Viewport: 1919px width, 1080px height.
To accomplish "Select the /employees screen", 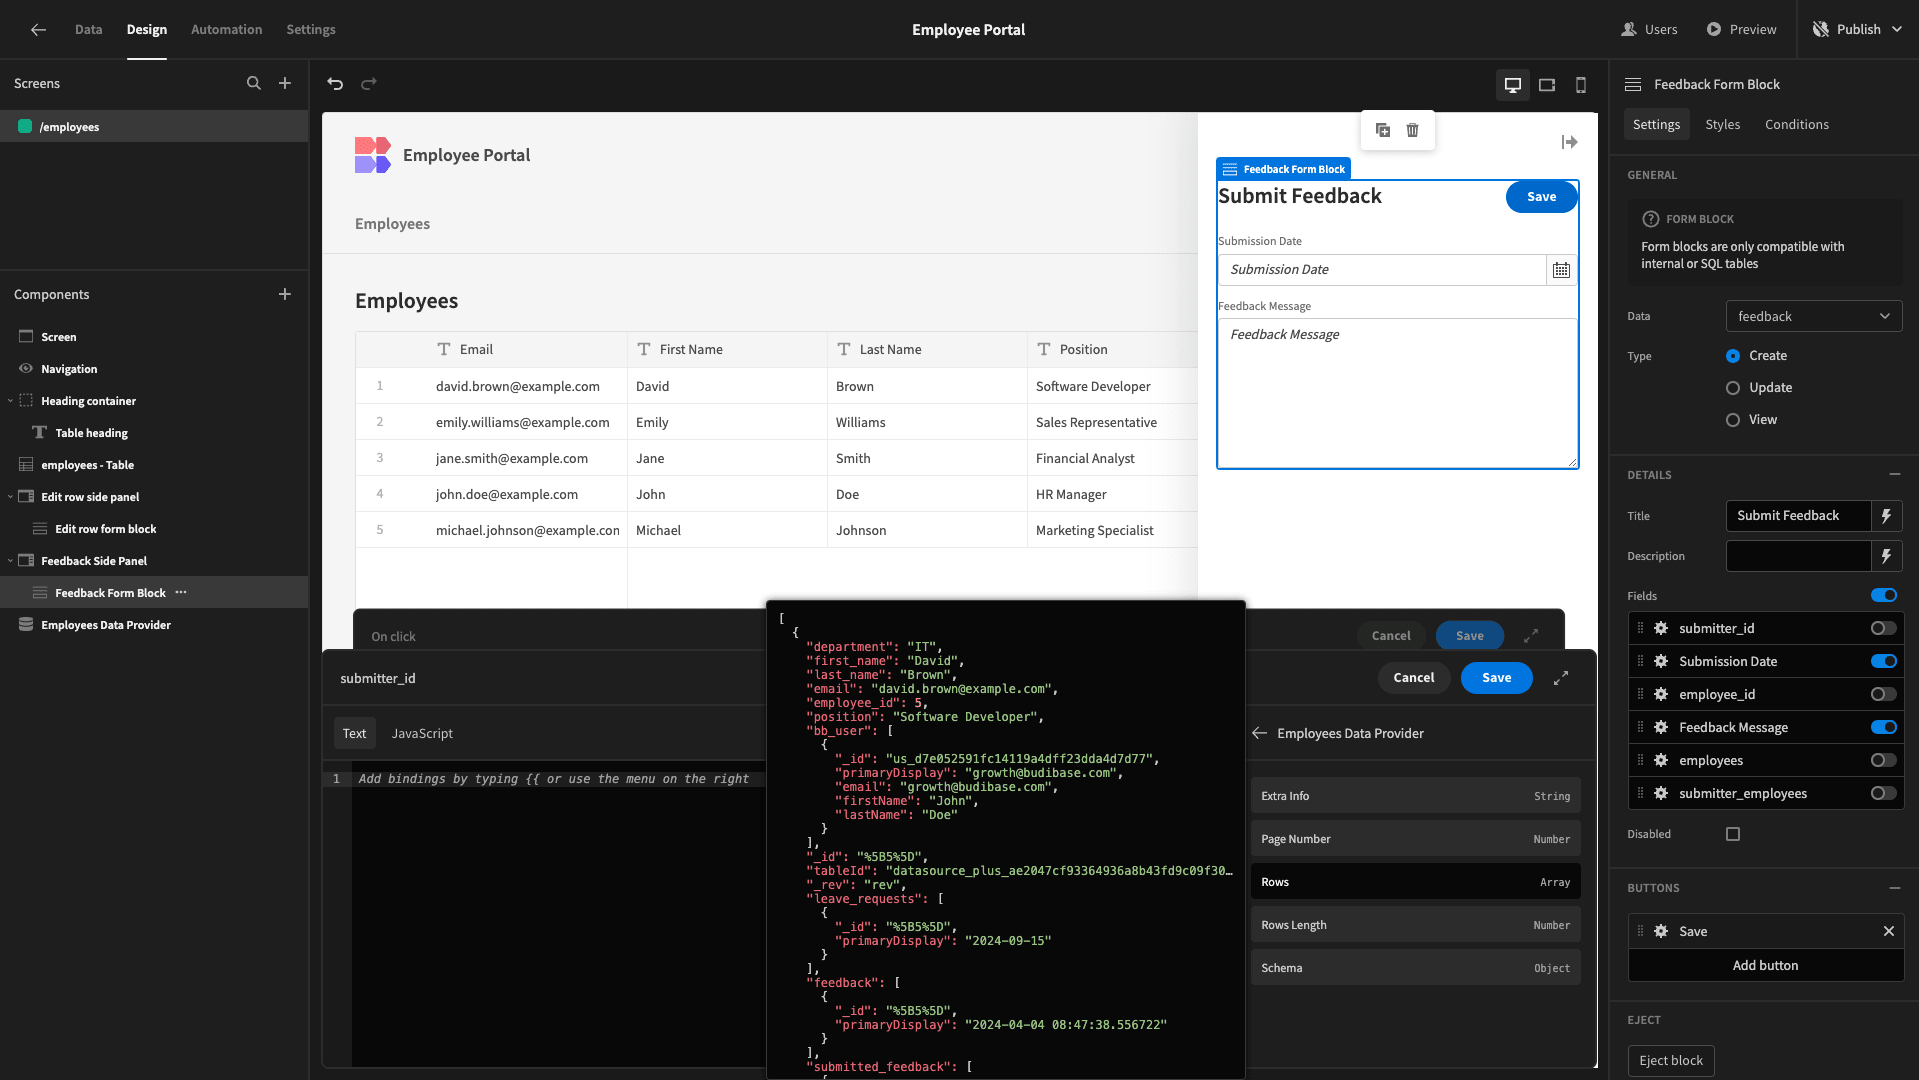I will (154, 127).
